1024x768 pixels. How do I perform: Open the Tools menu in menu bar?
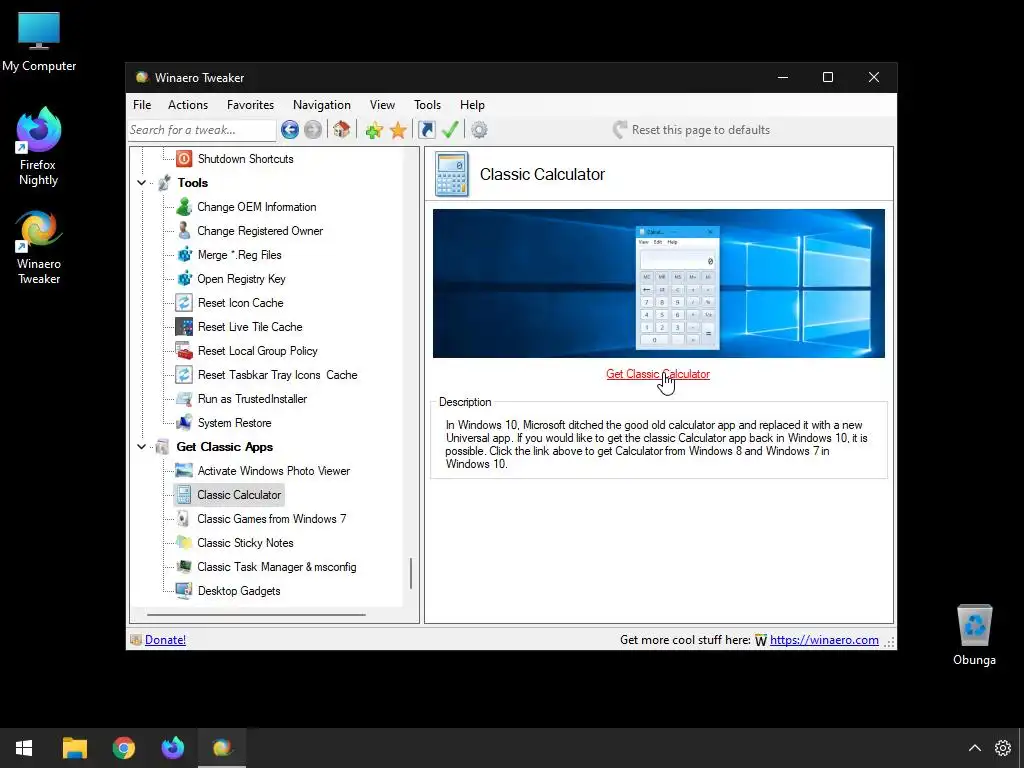click(427, 104)
